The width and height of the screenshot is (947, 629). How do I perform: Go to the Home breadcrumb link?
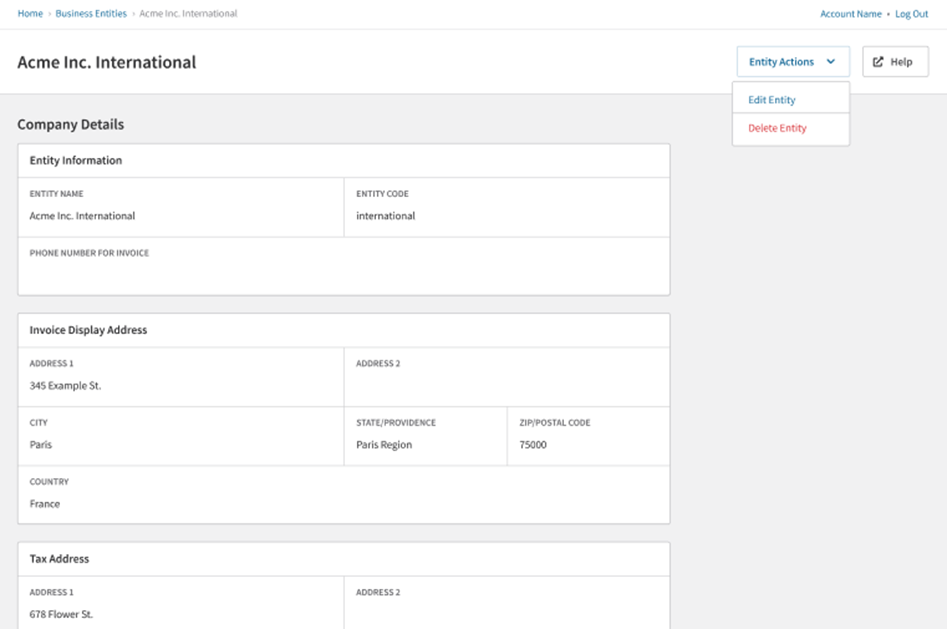tap(30, 13)
